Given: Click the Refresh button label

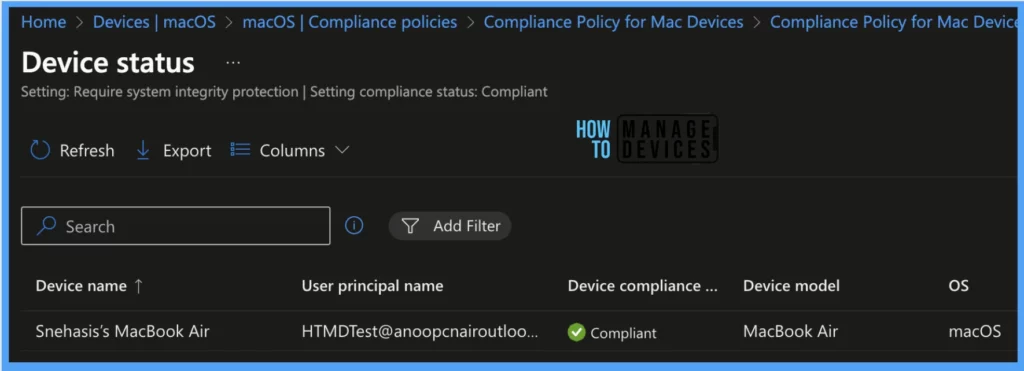Looking at the screenshot, I should pos(87,151).
